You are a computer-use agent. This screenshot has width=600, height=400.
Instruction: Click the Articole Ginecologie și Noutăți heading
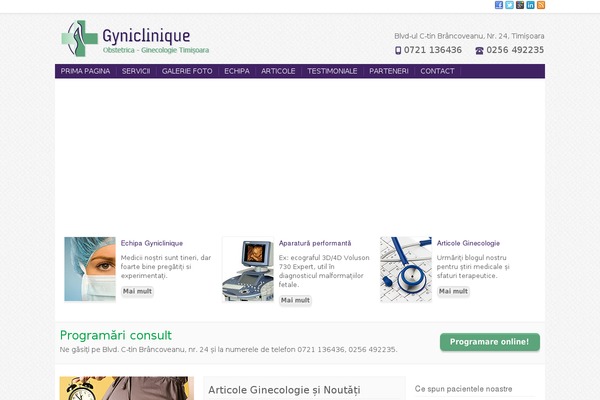(284, 390)
